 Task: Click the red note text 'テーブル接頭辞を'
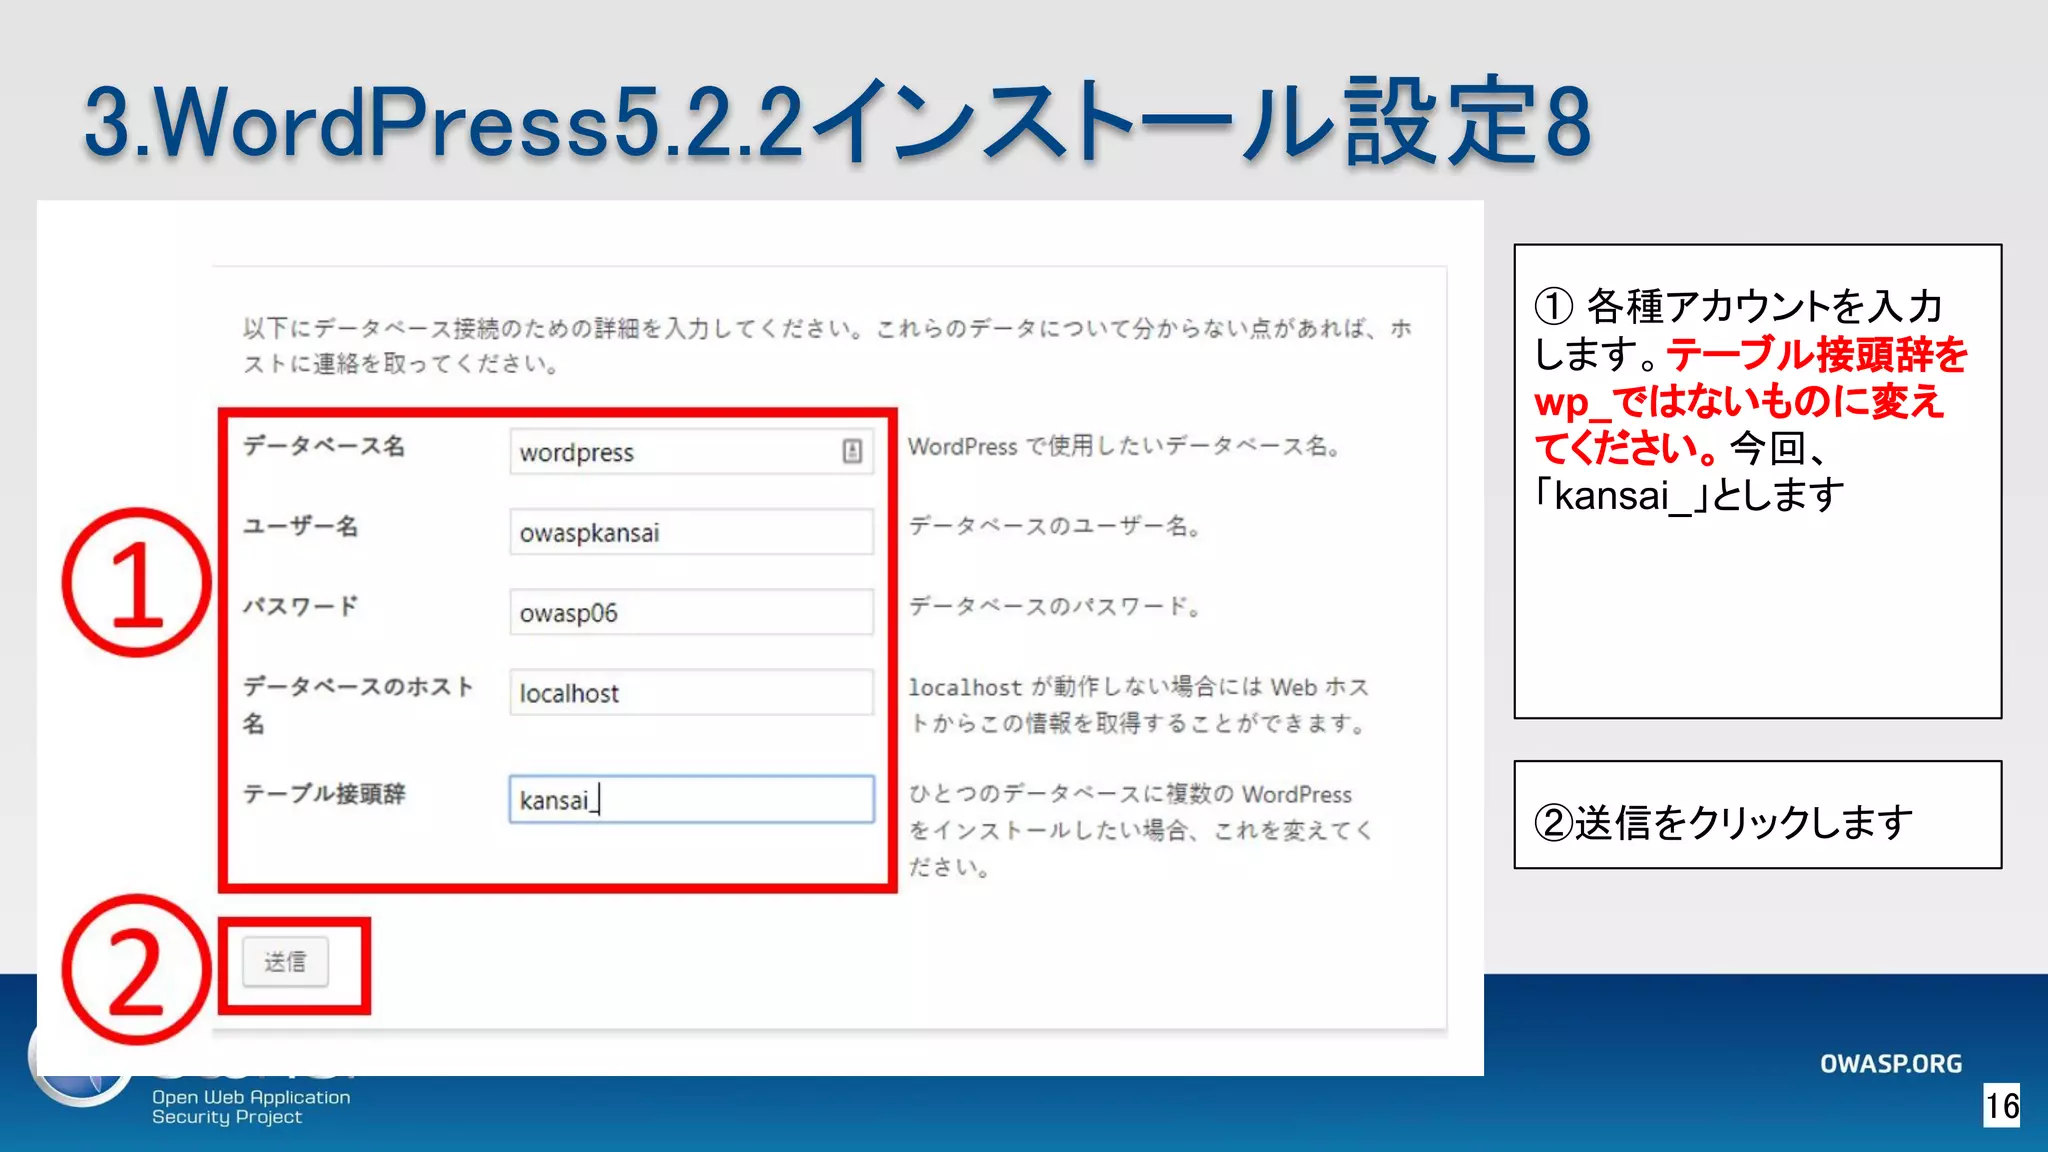point(1817,354)
